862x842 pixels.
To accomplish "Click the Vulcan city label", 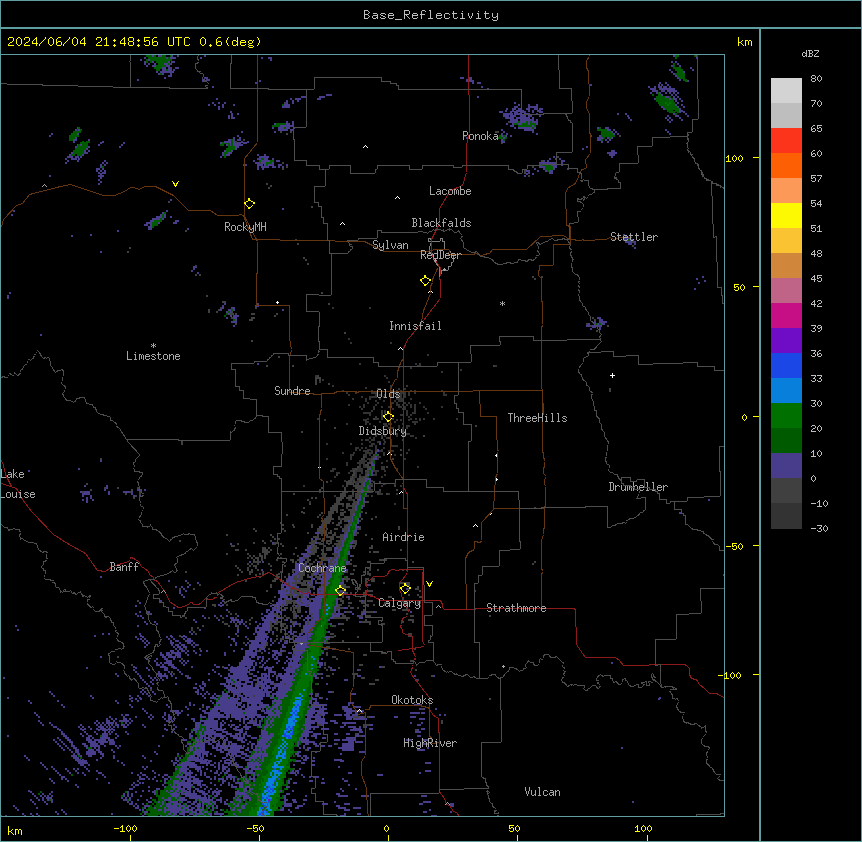I will (x=543, y=792).
